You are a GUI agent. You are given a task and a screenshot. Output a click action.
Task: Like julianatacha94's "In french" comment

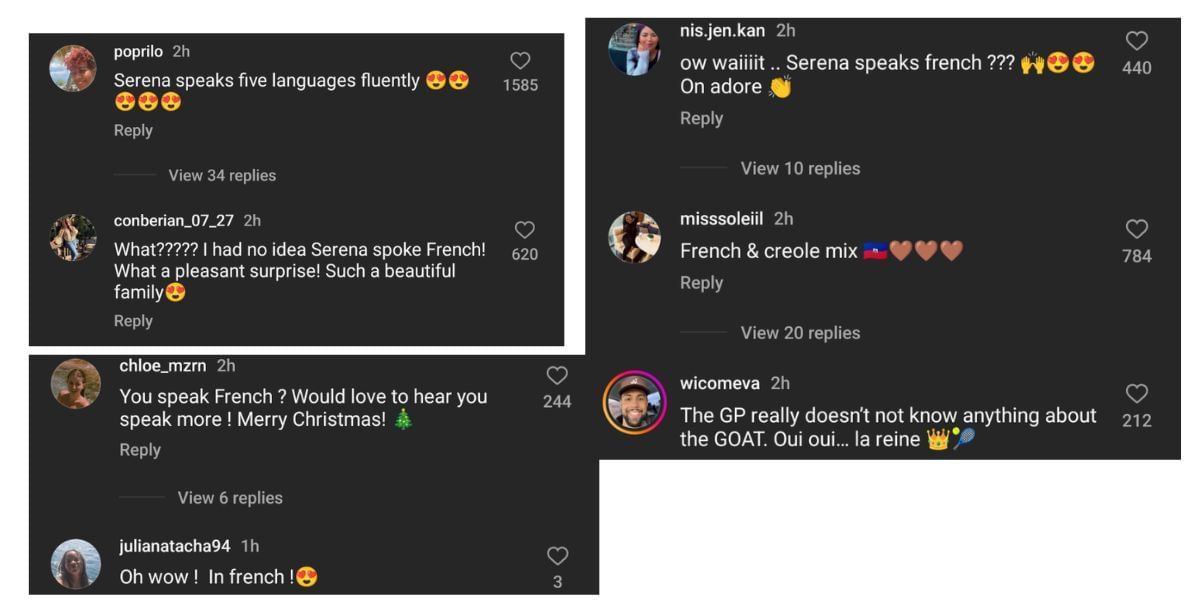pos(557,556)
